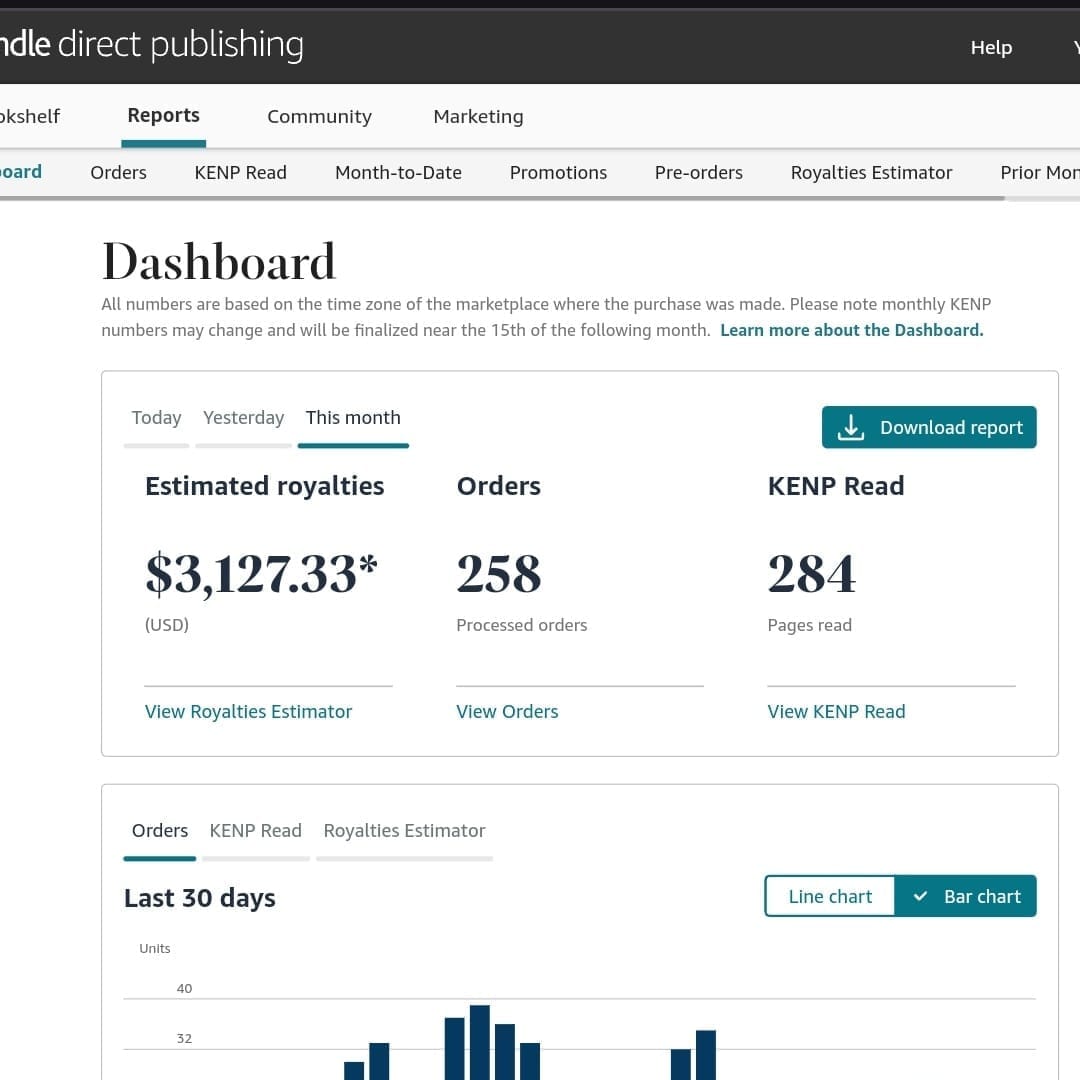Open the Orders report in the sub-navigation
Screen dimensions: 1080x1080
pyautogui.click(x=118, y=172)
